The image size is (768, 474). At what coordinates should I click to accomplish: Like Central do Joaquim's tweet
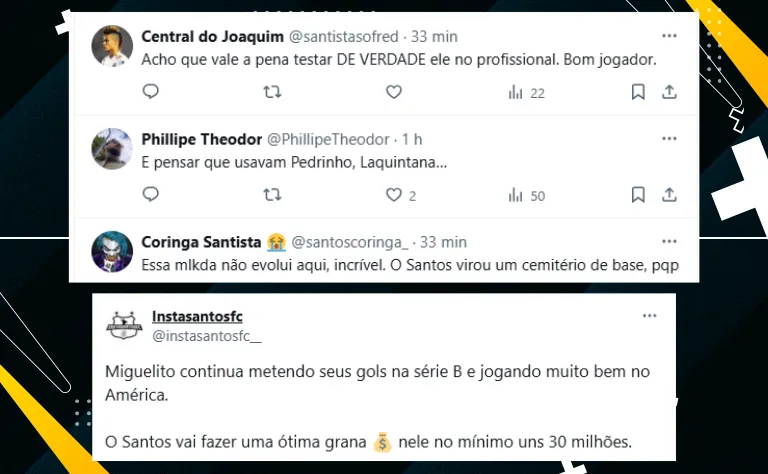[x=394, y=92]
